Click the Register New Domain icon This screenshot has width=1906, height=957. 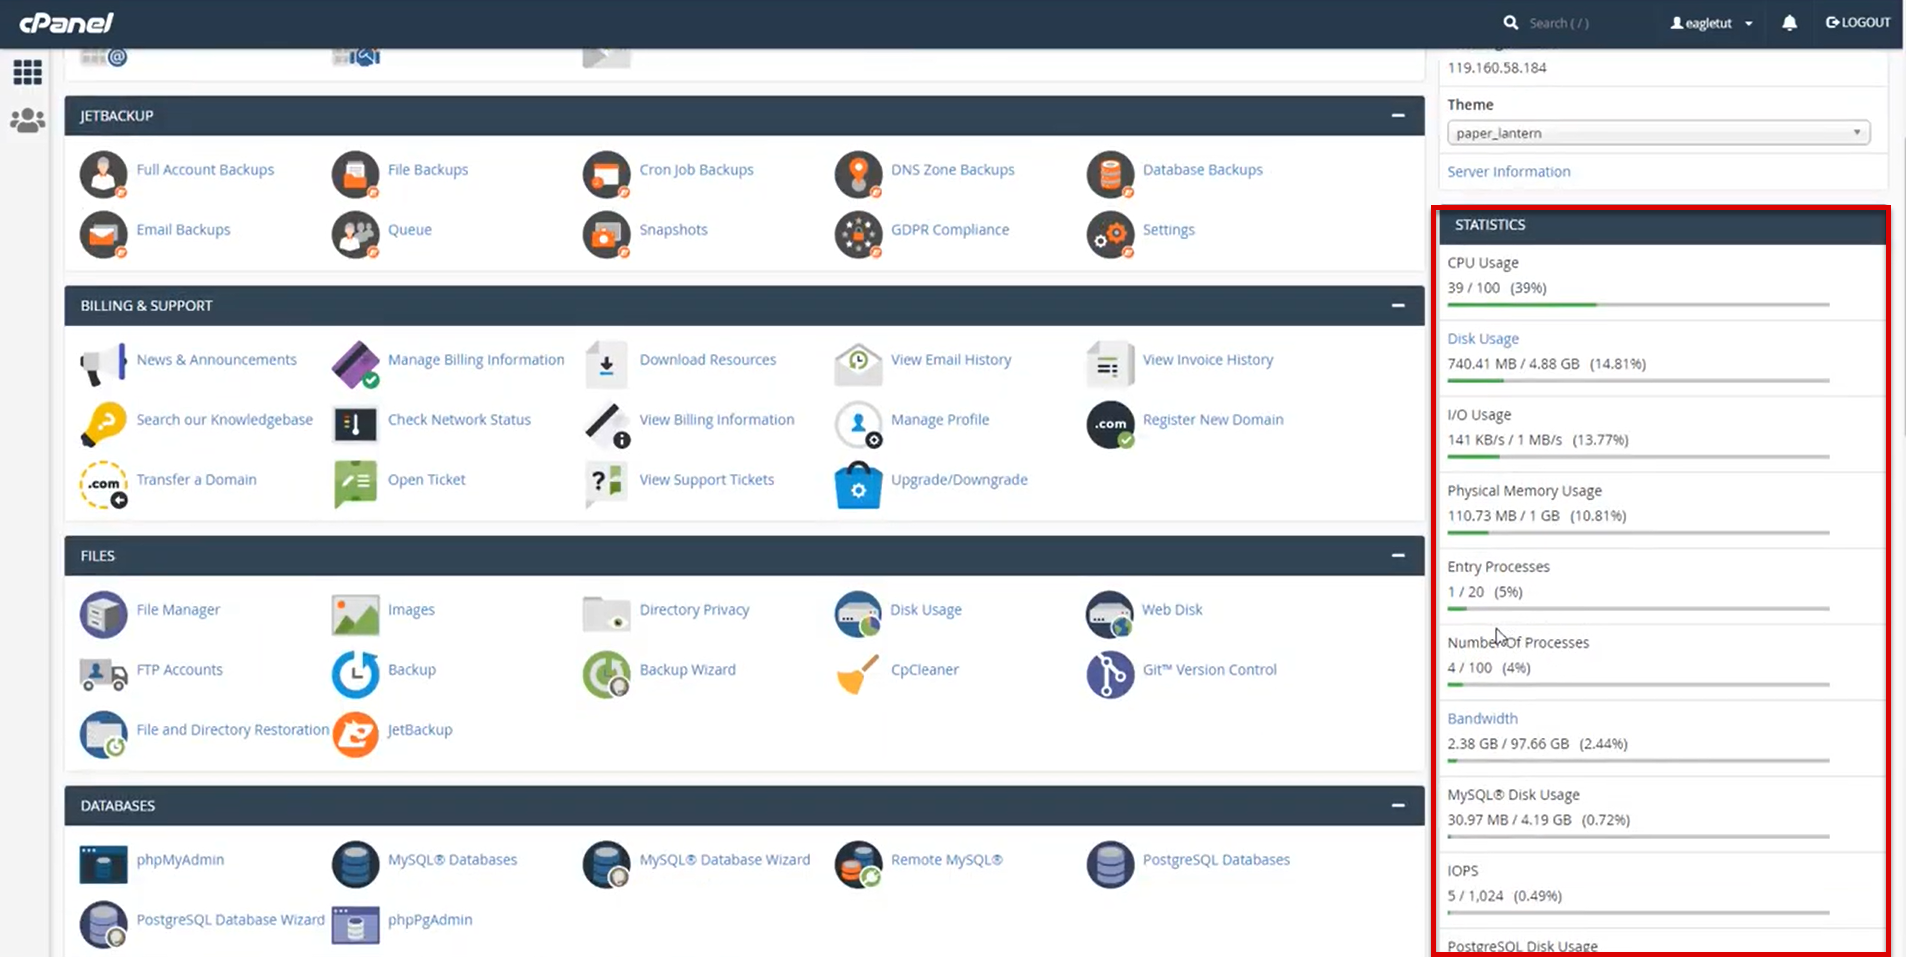pyautogui.click(x=1109, y=424)
